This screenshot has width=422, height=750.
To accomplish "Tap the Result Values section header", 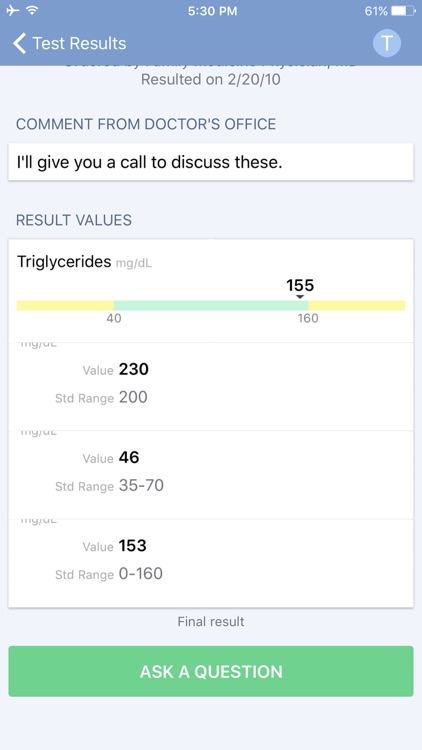I will click(x=74, y=220).
